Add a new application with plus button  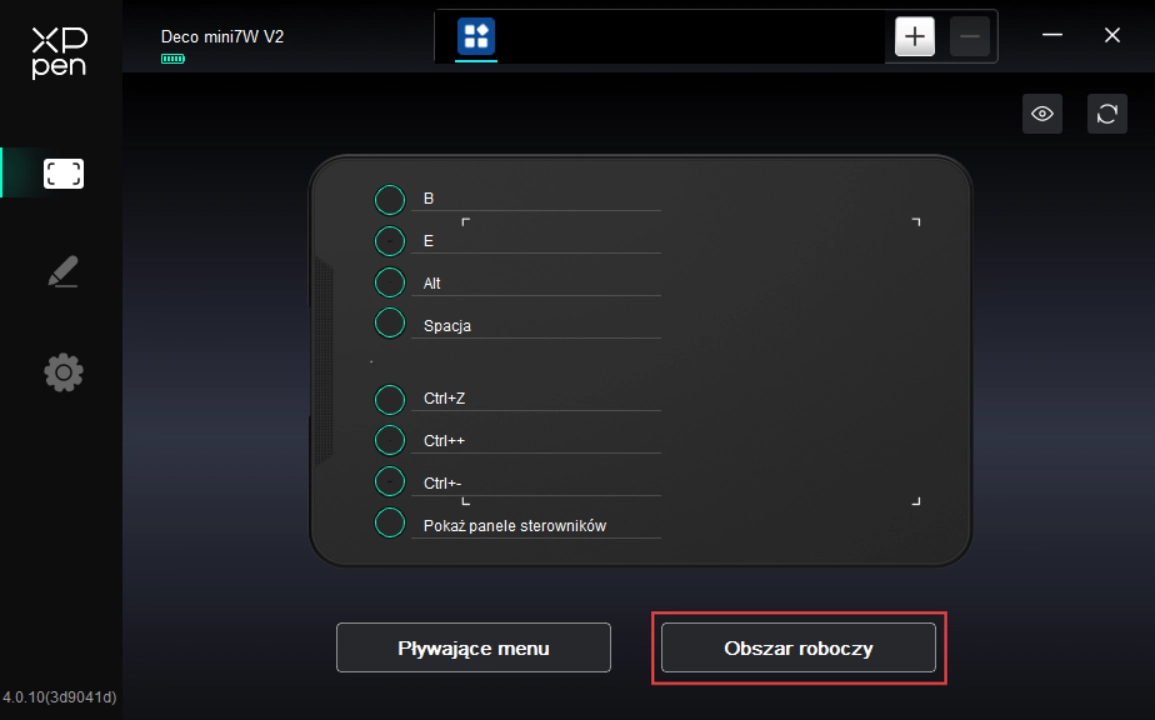914,37
